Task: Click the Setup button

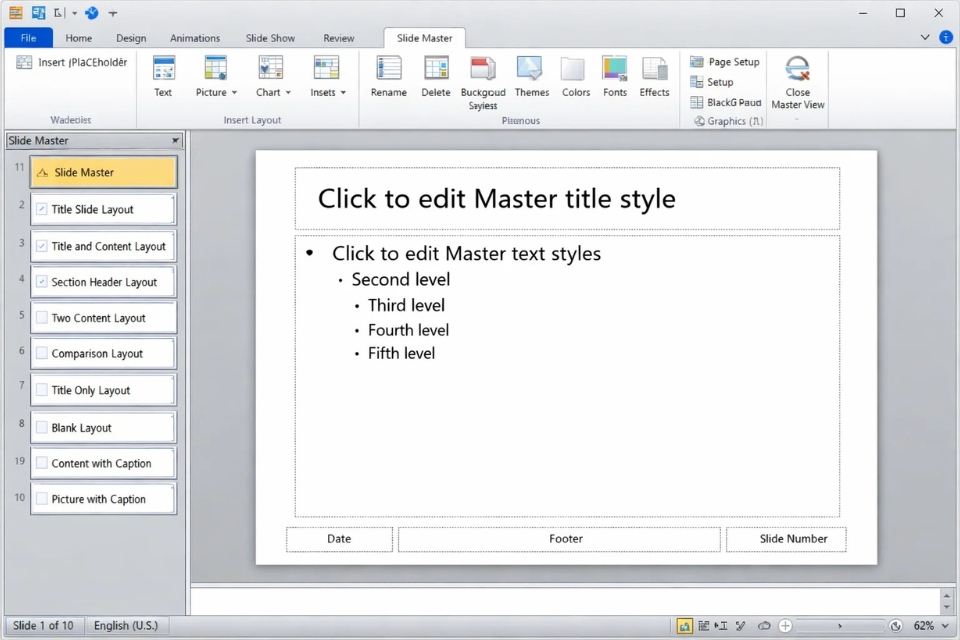Action: [x=715, y=81]
